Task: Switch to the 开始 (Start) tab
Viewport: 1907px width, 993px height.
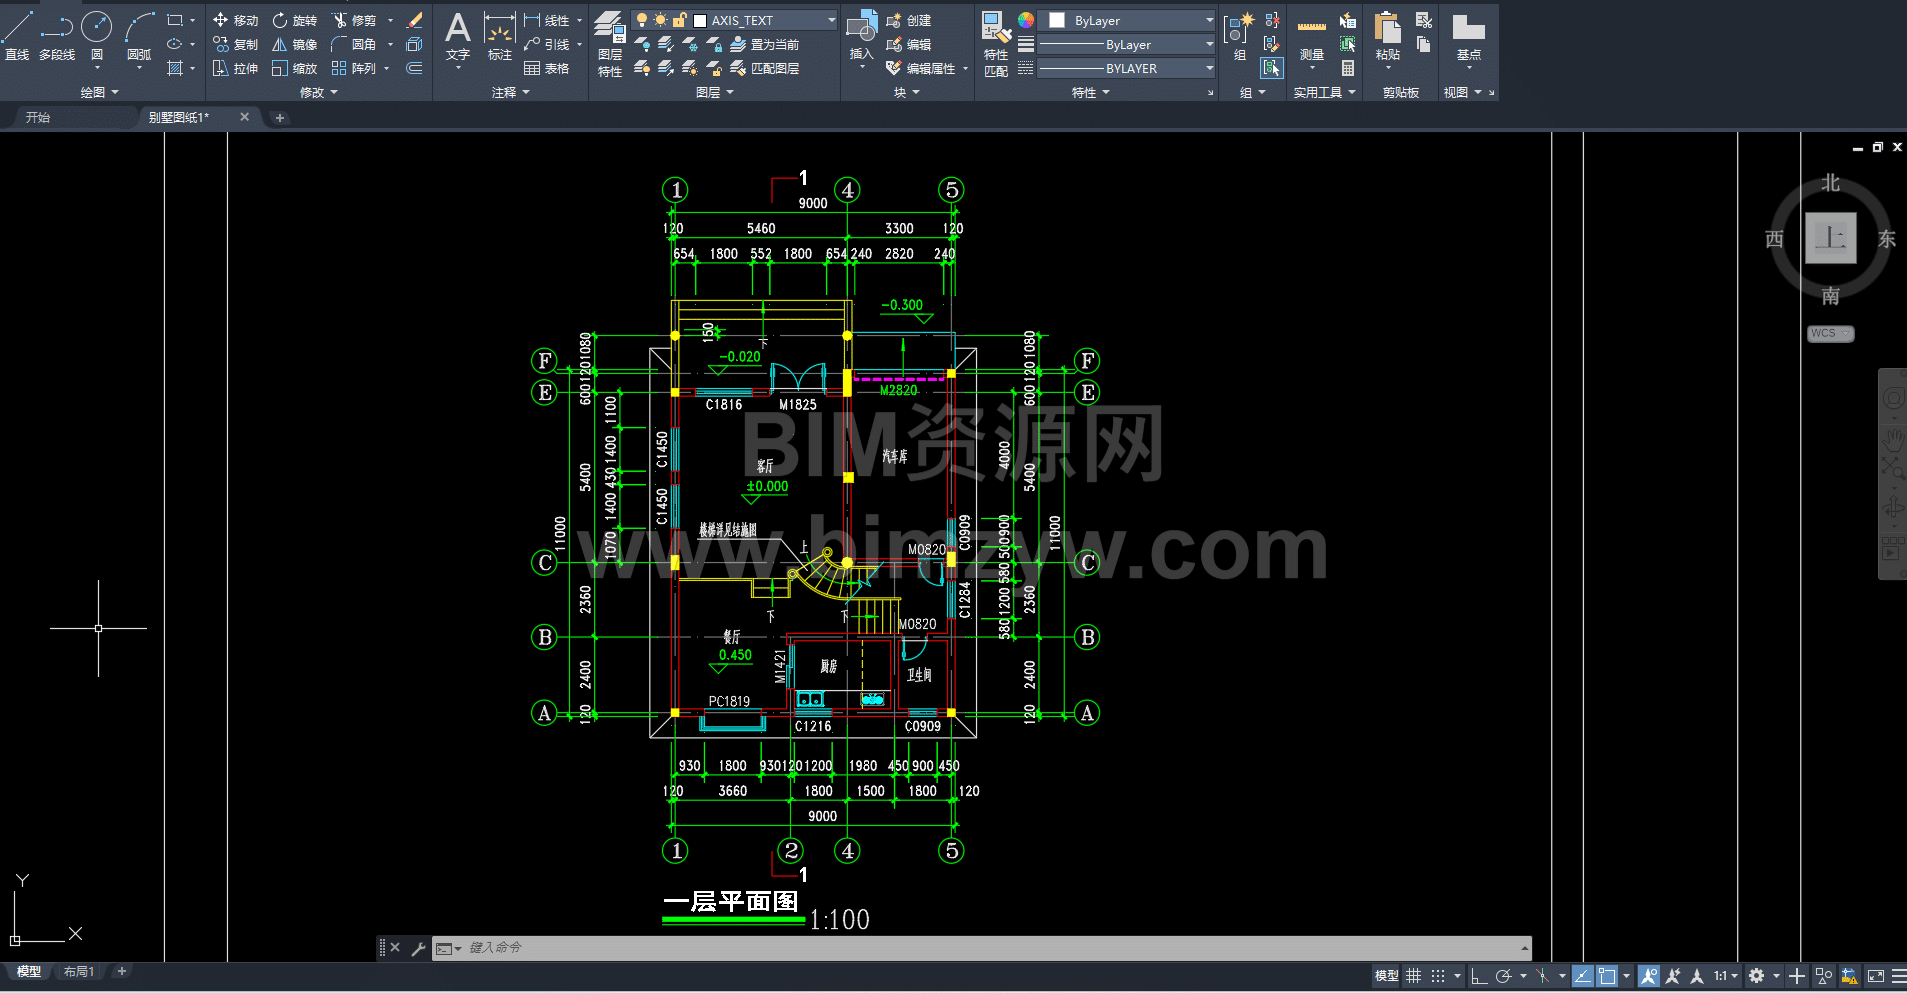Action: tap(38, 117)
